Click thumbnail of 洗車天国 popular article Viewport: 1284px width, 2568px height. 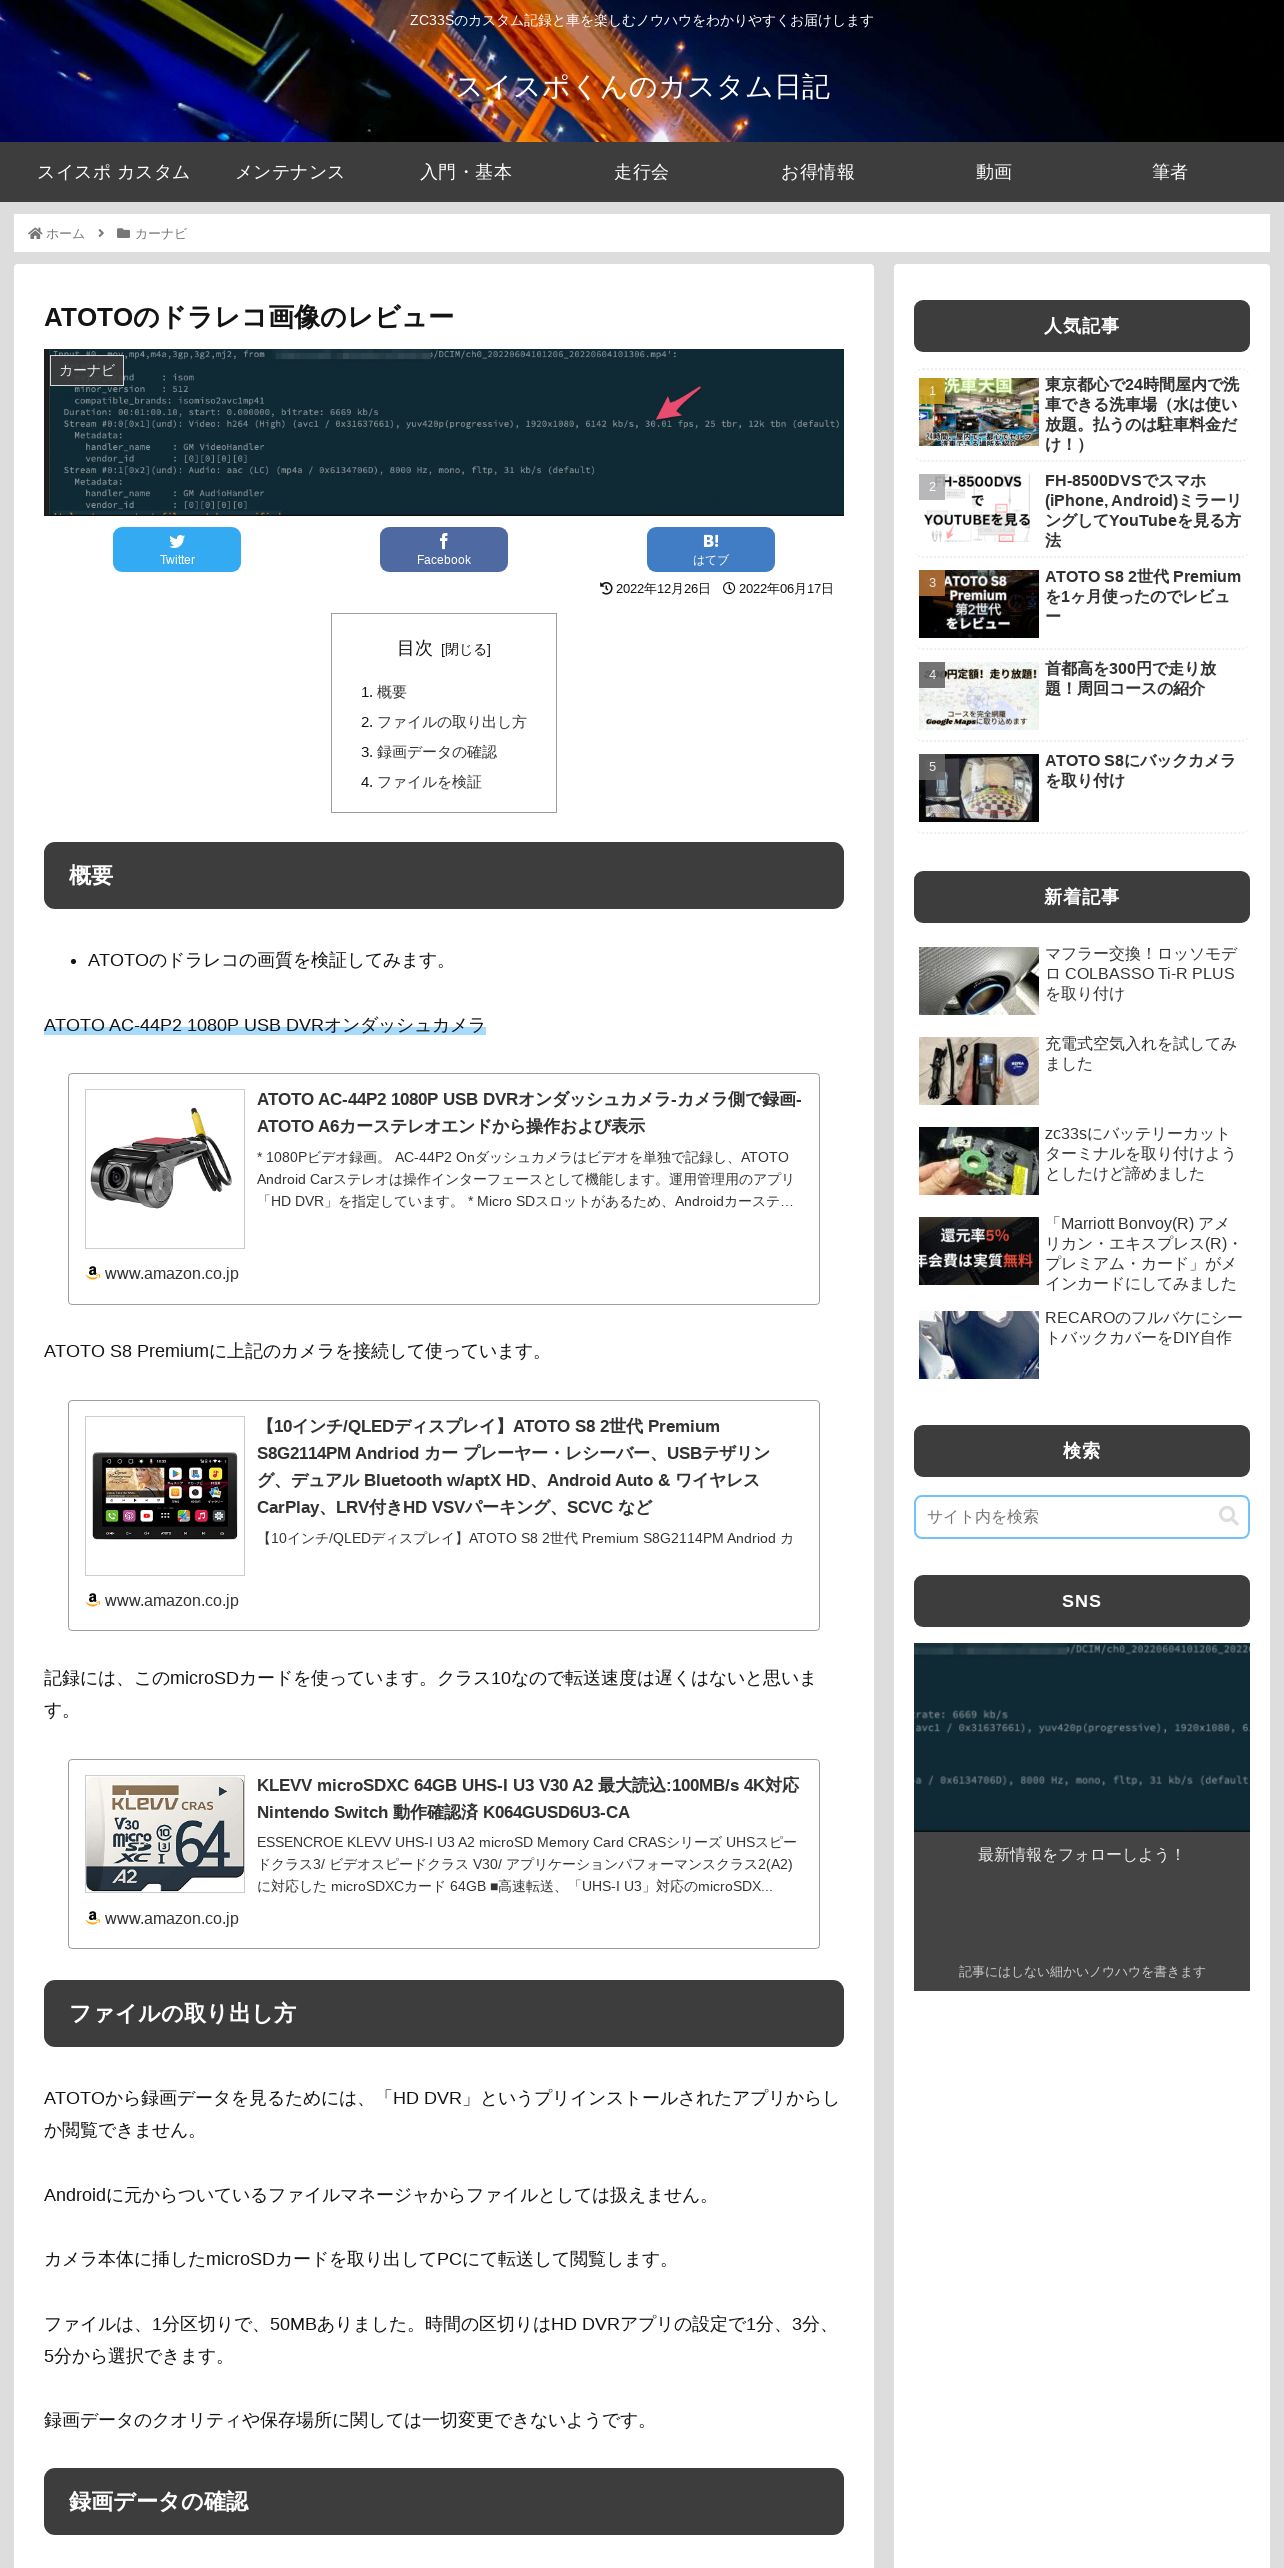point(979,412)
